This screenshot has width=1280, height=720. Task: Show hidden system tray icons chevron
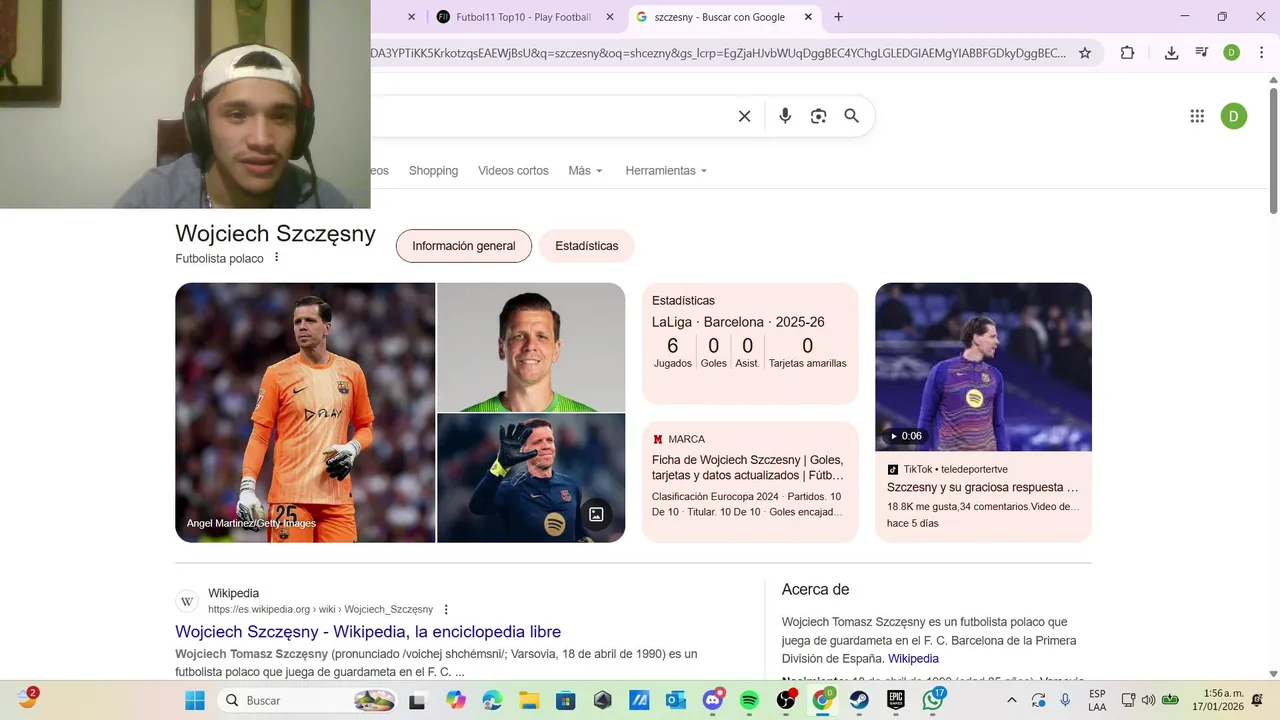[x=1011, y=700]
